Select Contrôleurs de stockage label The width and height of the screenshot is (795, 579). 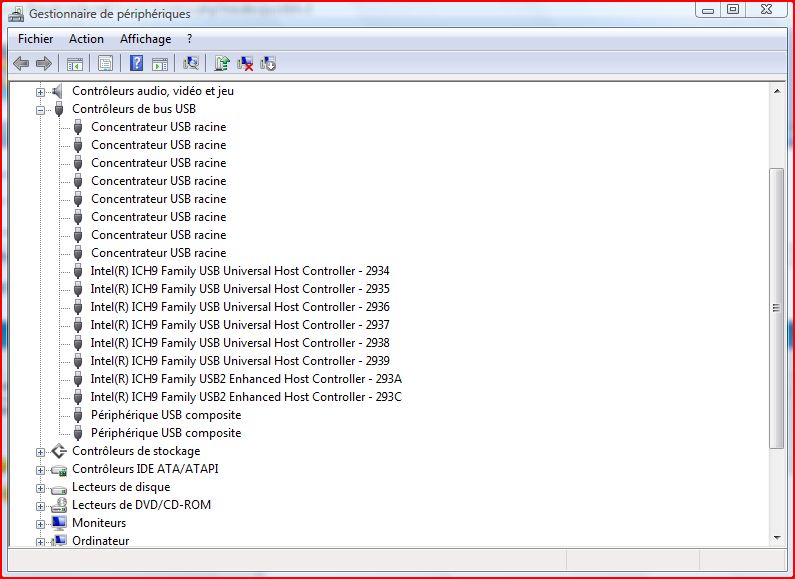136,451
